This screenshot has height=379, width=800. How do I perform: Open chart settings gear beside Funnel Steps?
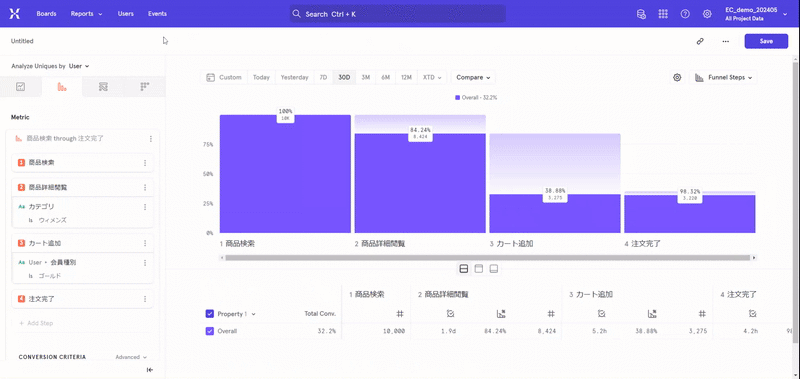tap(677, 78)
